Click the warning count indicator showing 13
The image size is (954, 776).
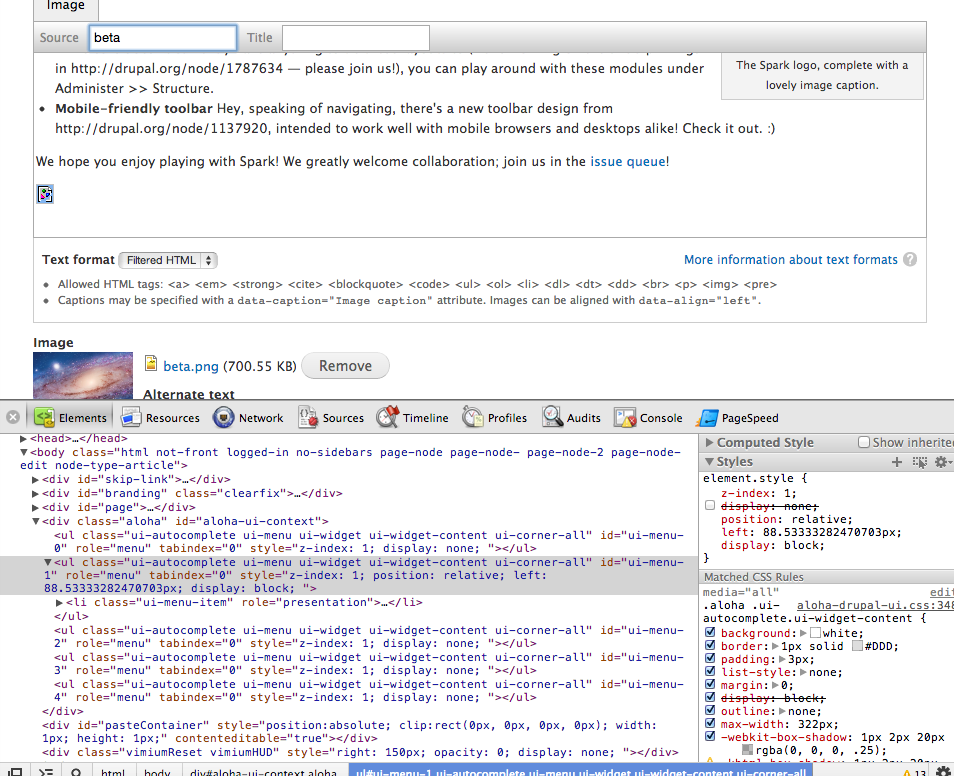pyautogui.click(x=914, y=772)
